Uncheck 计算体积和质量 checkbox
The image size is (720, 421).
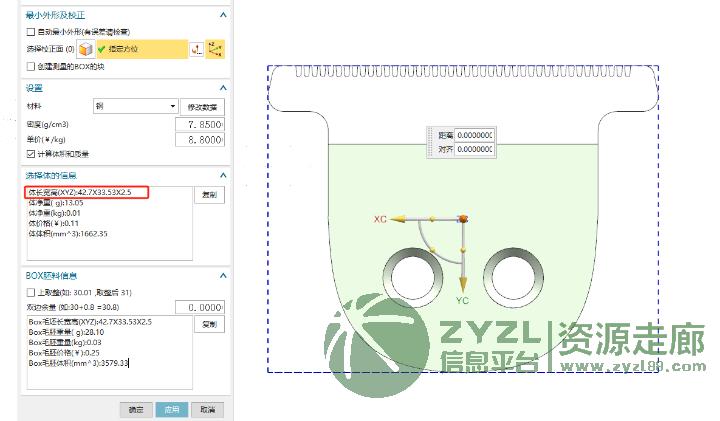click(30, 154)
